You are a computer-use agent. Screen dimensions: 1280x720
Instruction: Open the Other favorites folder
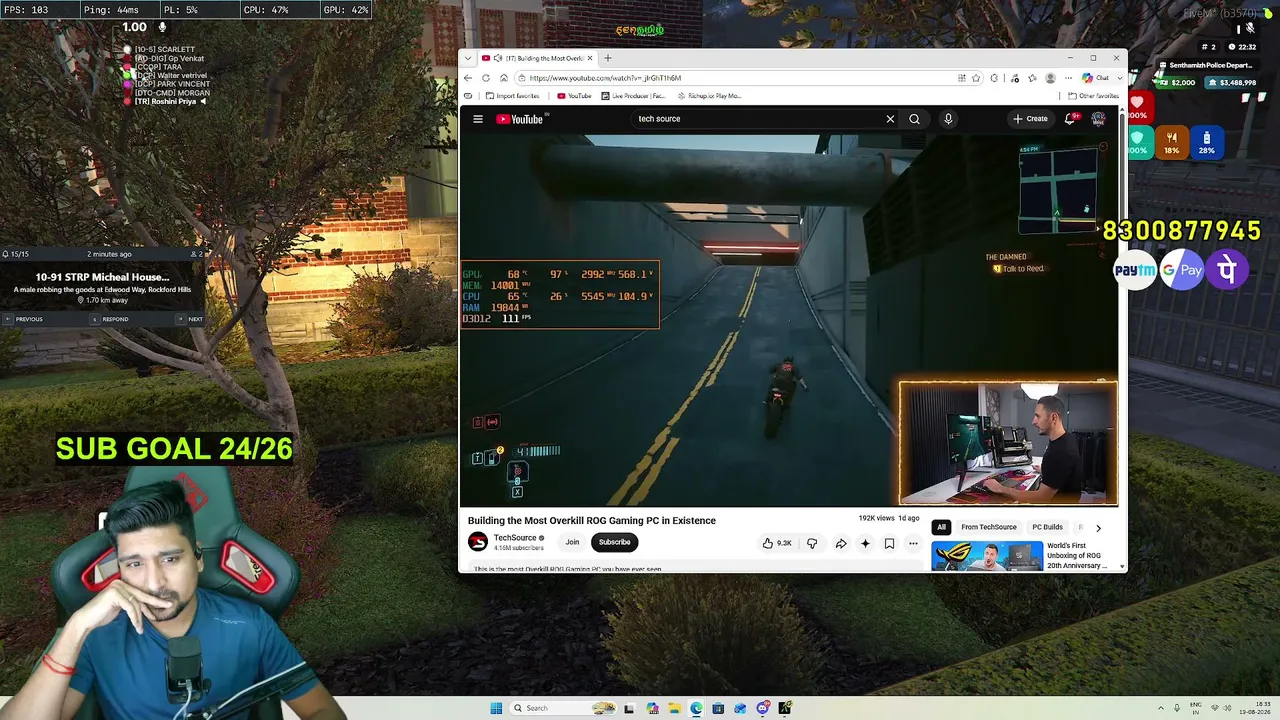point(1093,96)
